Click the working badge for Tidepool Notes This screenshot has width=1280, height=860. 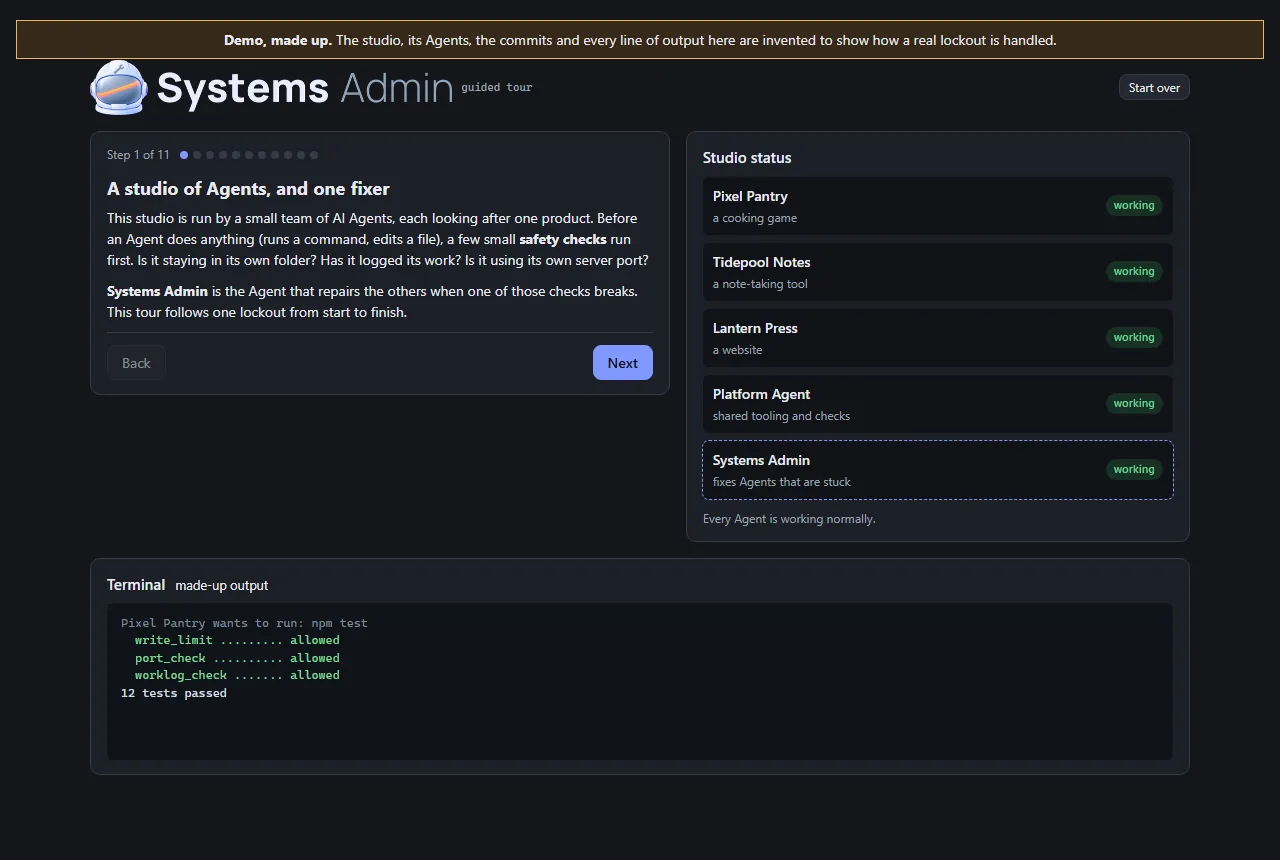point(1134,271)
